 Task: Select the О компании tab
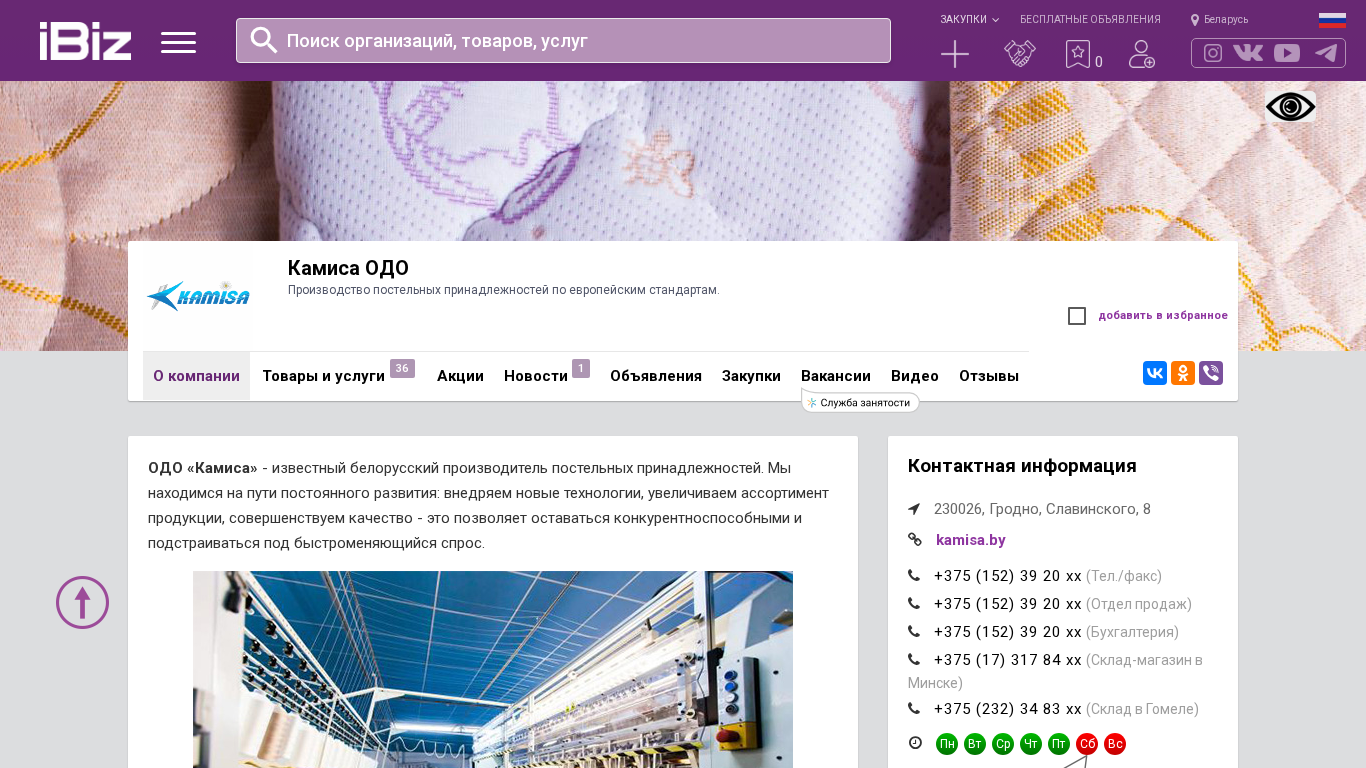[x=196, y=376]
